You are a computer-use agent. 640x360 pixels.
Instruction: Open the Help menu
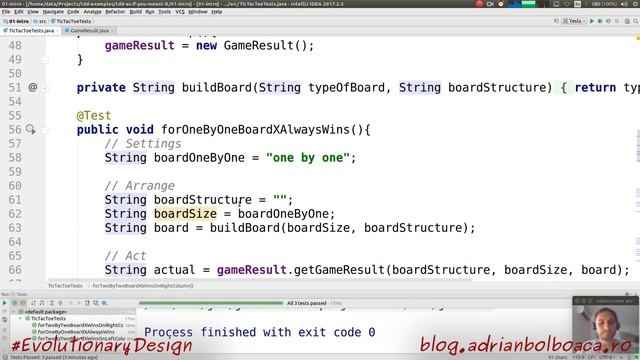[217, 12]
